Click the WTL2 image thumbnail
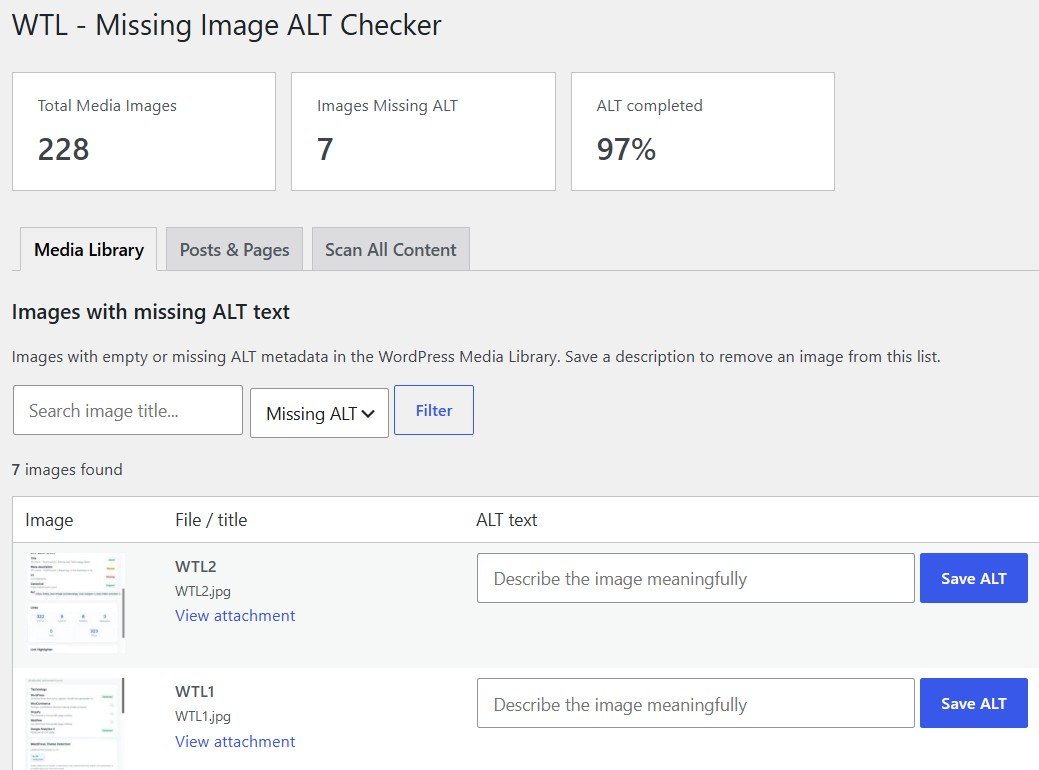This screenshot has width=1039, height=770. point(76,603)
